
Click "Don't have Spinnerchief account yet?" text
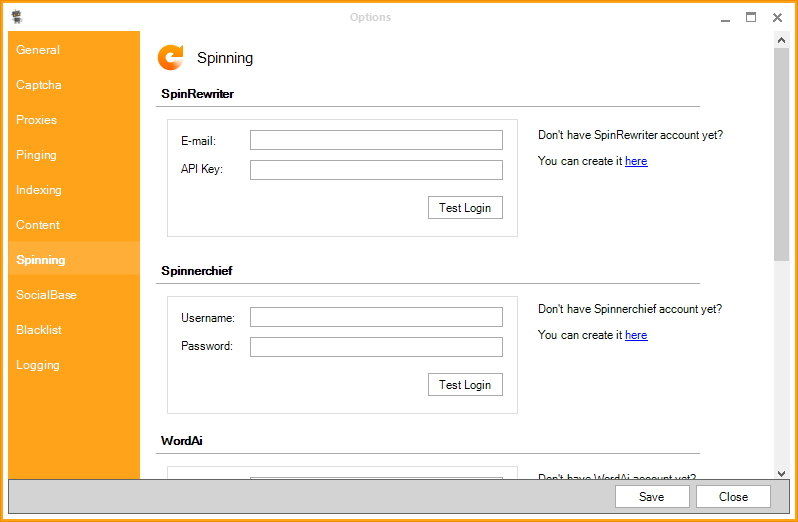tap(630, 309)
